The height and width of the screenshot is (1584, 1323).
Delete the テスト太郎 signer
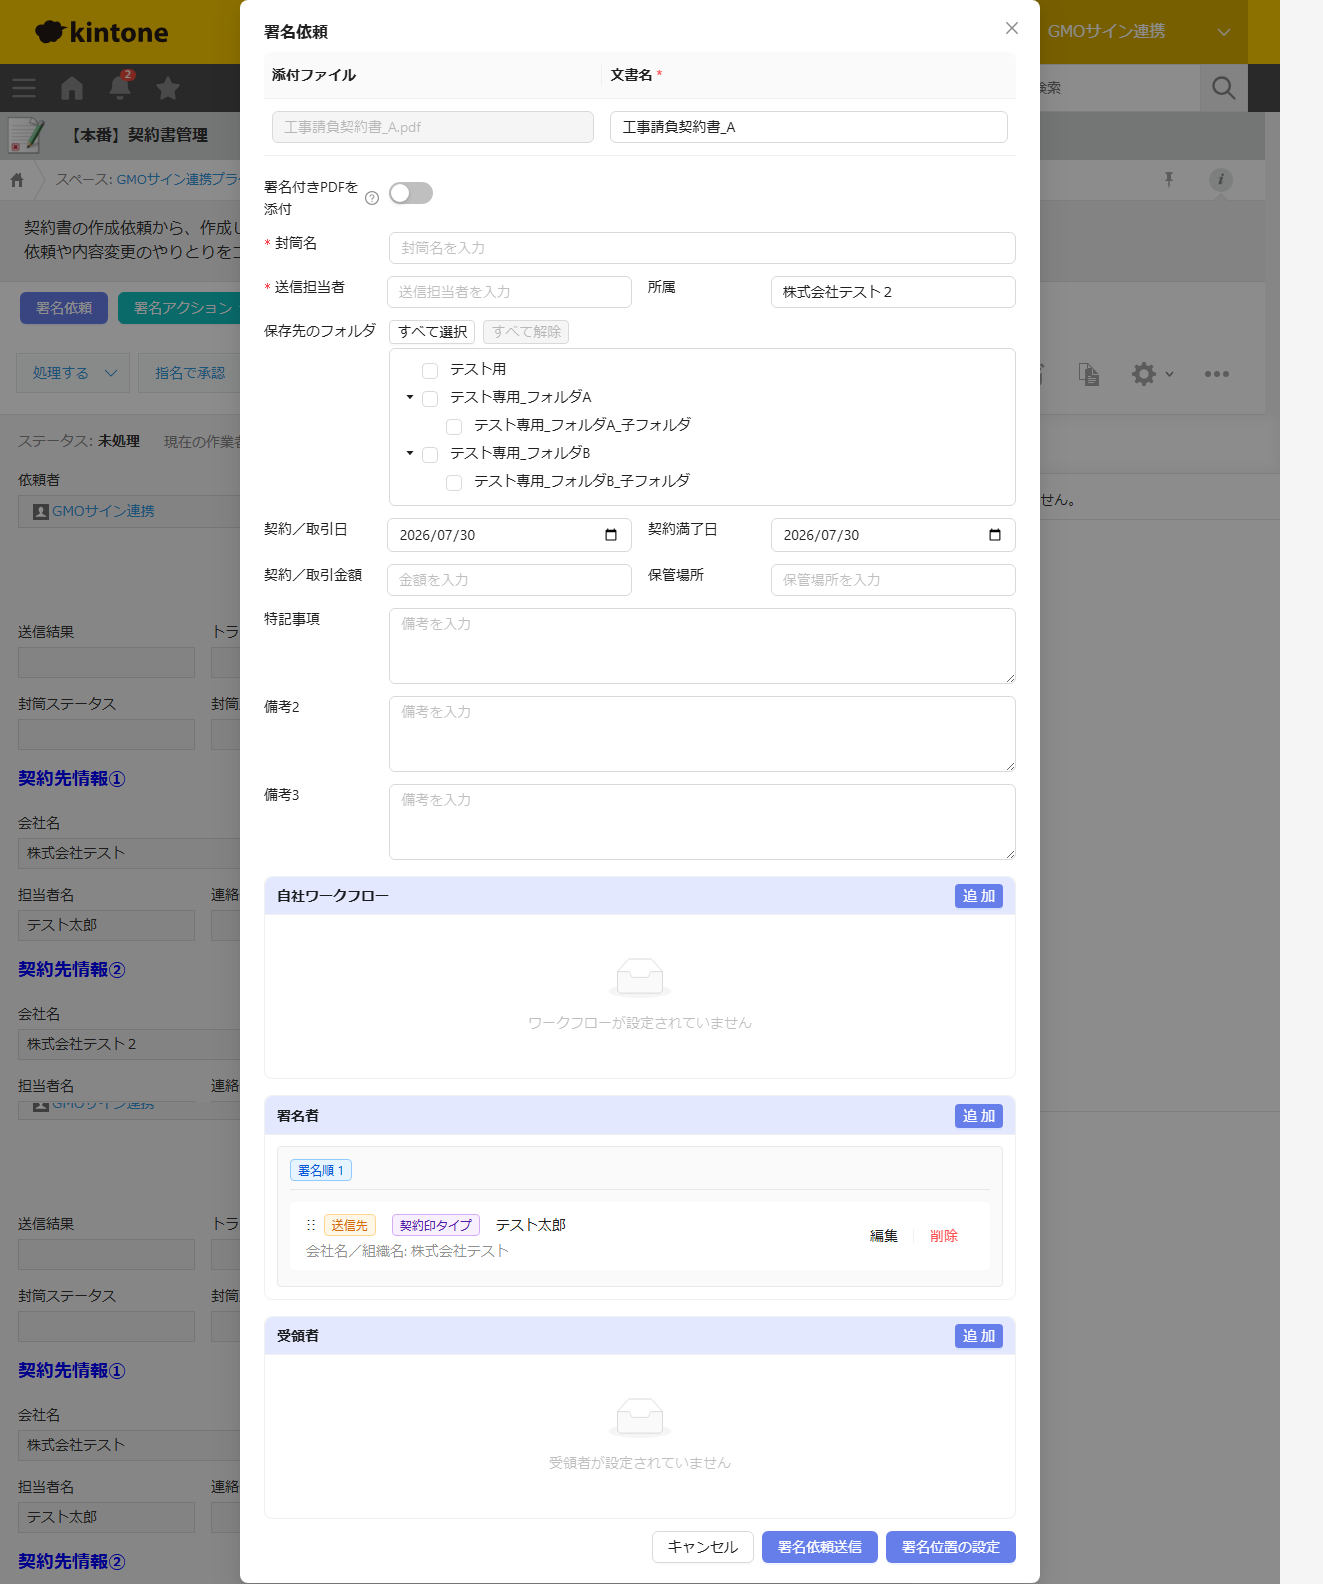tap(944, 1236)
